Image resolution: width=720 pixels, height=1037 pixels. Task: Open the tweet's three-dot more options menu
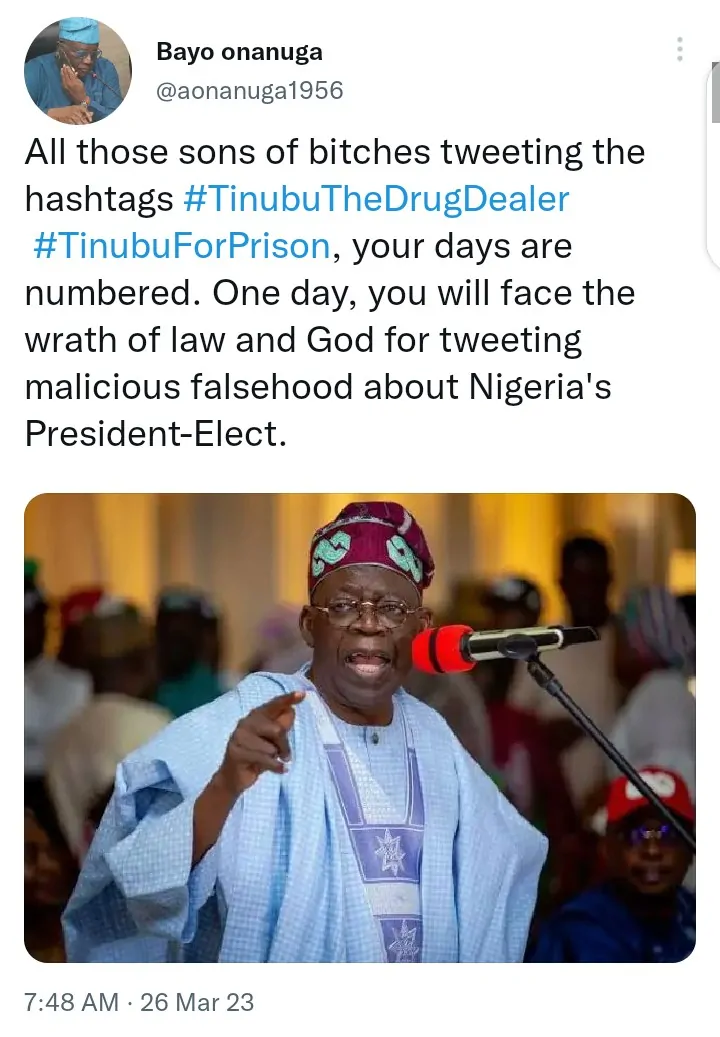(x=680, y=50)
